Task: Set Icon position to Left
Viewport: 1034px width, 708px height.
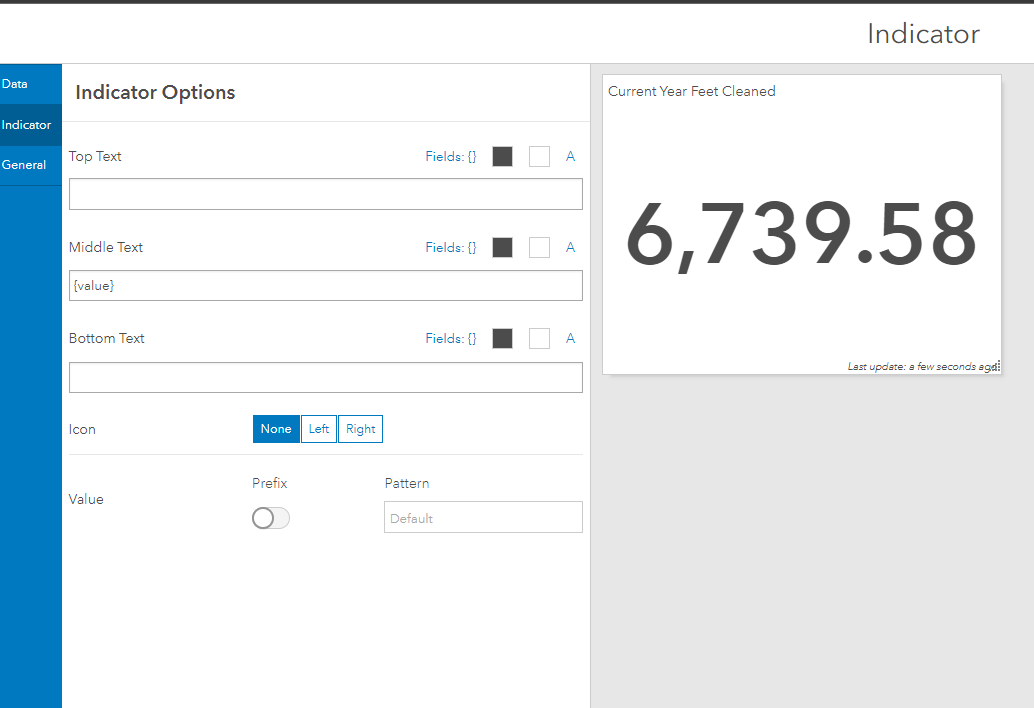Action: 319,429
